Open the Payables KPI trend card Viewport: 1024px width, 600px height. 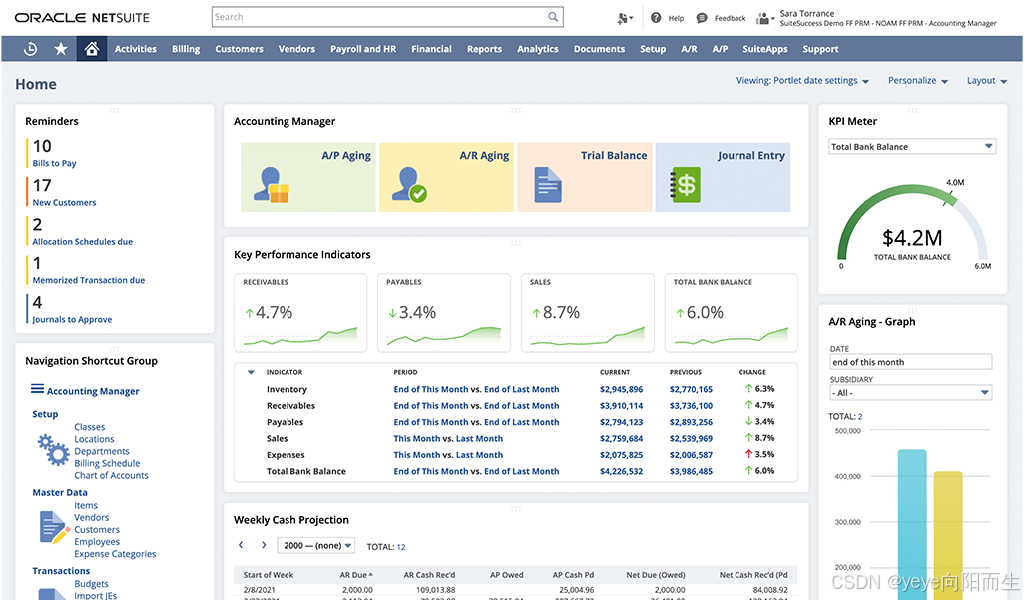(x=443, y=313)
